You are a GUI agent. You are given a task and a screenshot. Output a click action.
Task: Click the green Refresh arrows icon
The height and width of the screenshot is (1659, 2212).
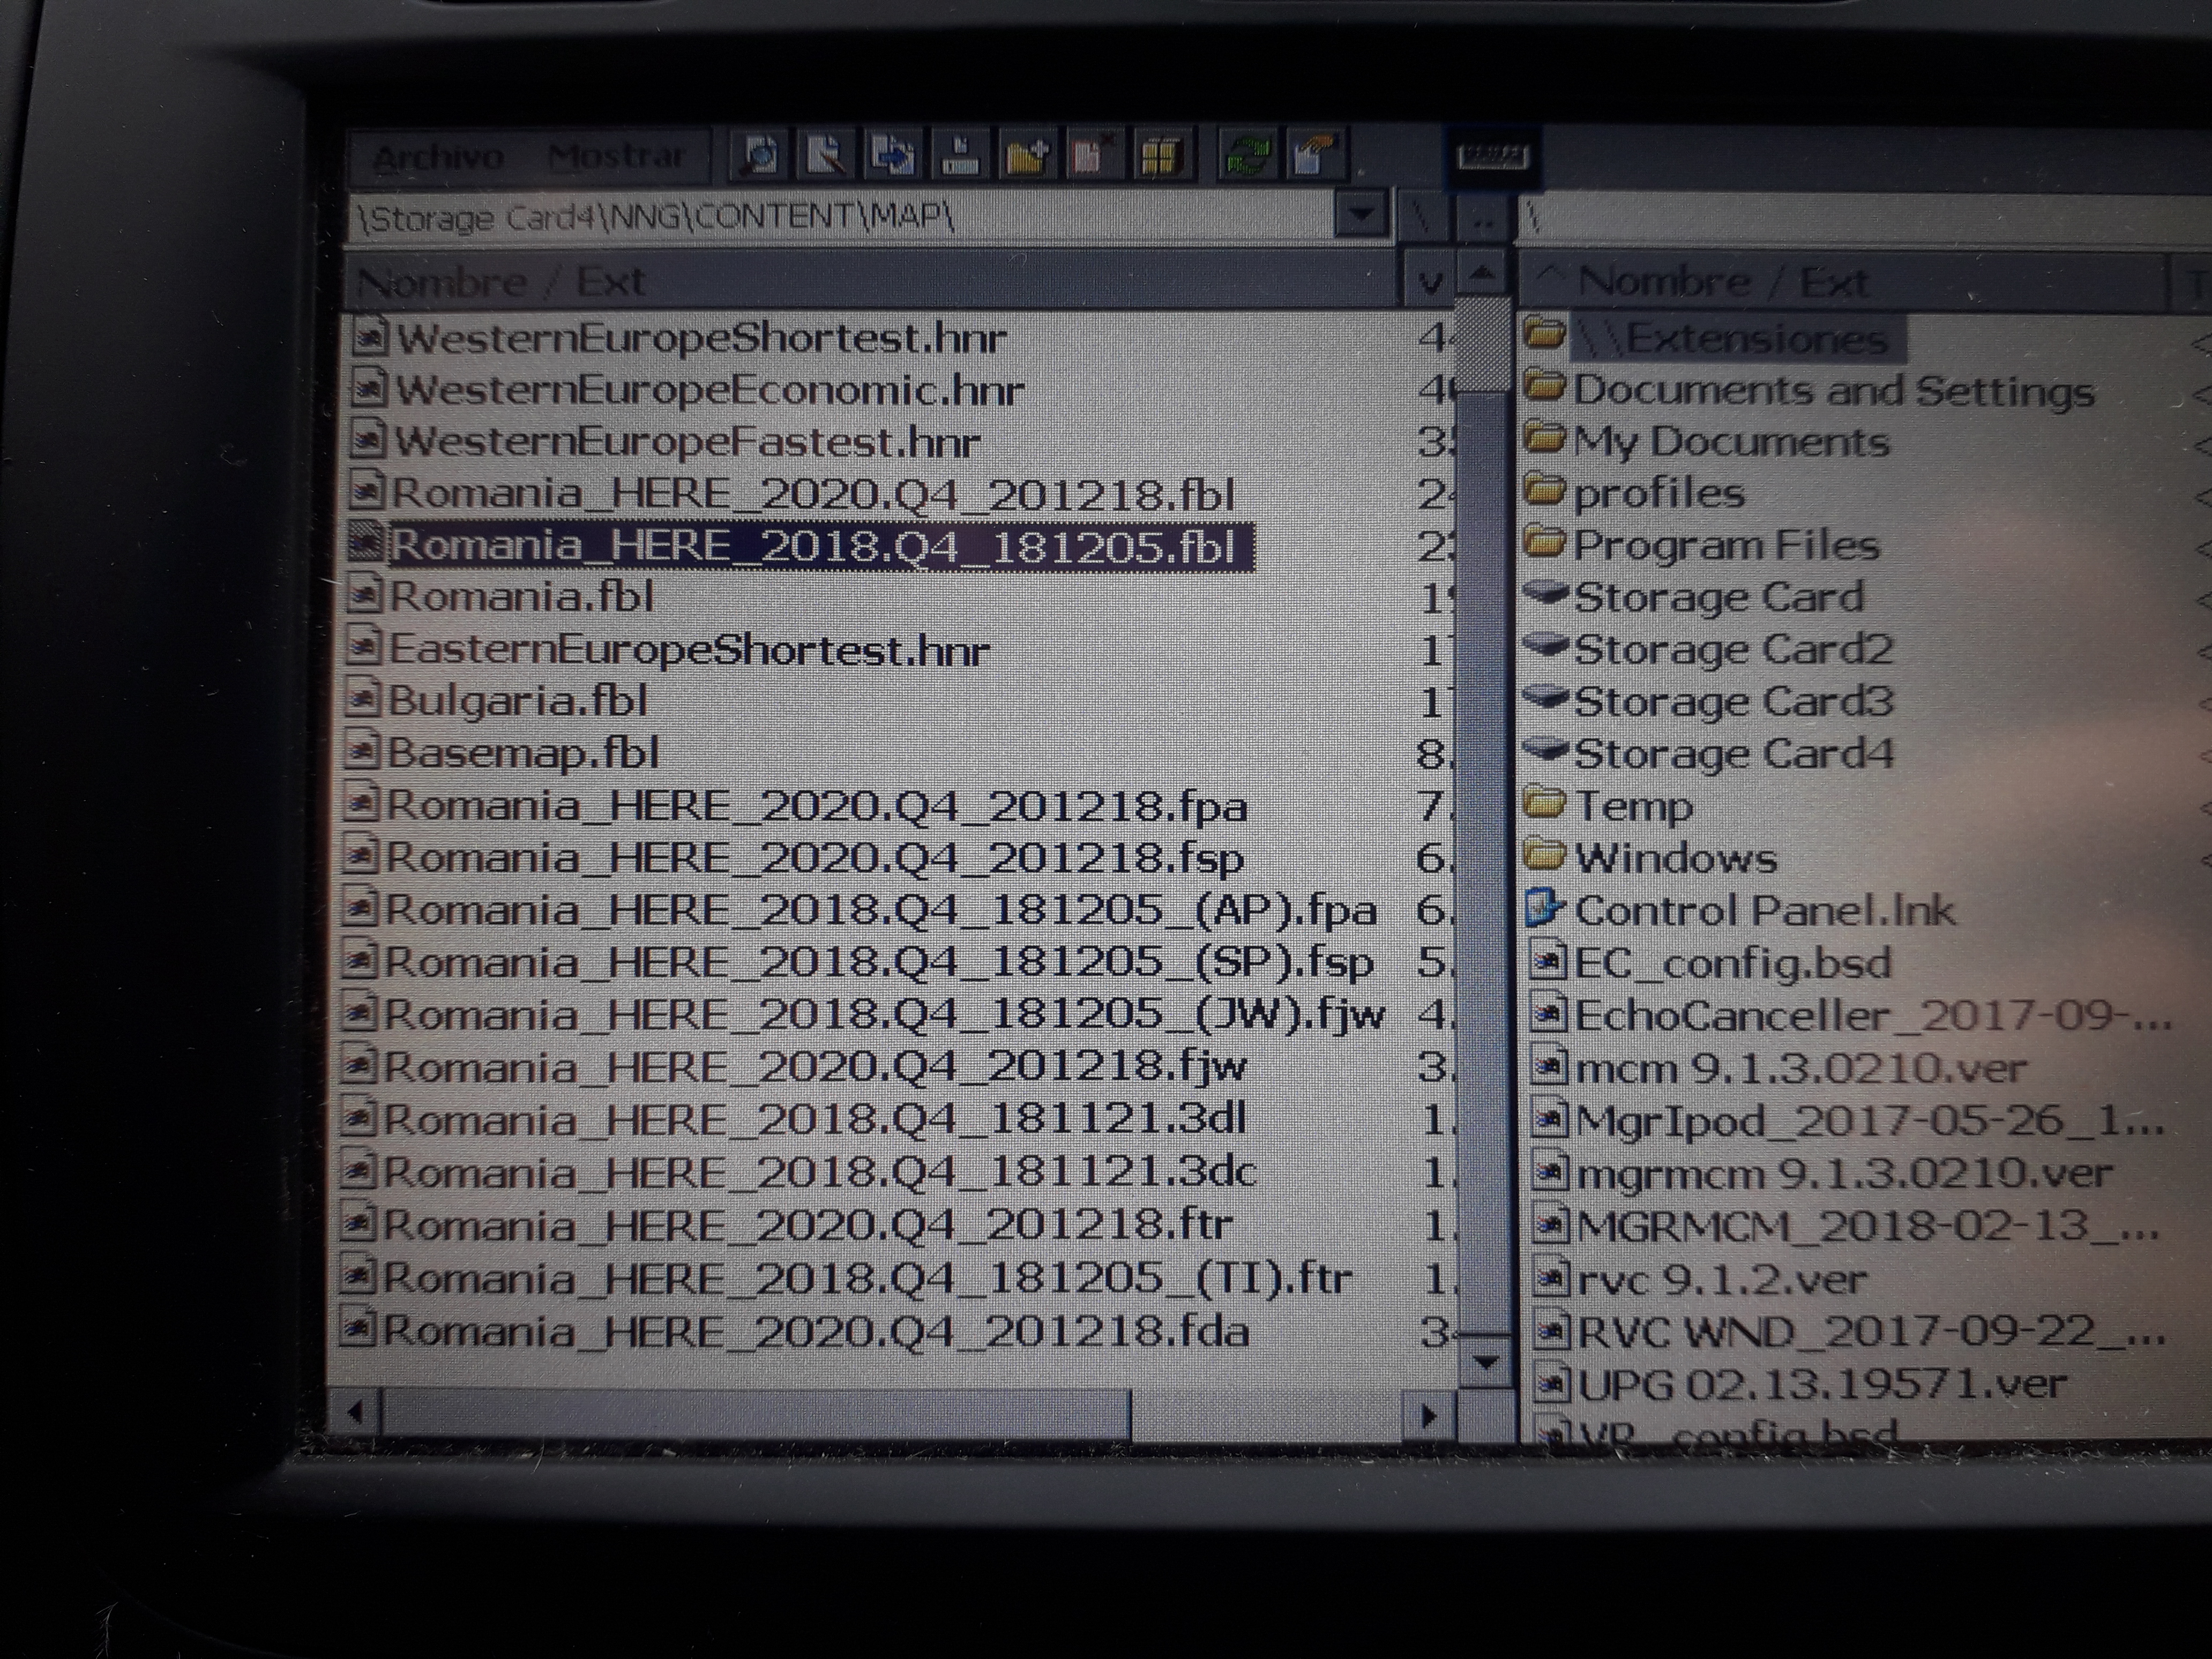click(1248, 156)
